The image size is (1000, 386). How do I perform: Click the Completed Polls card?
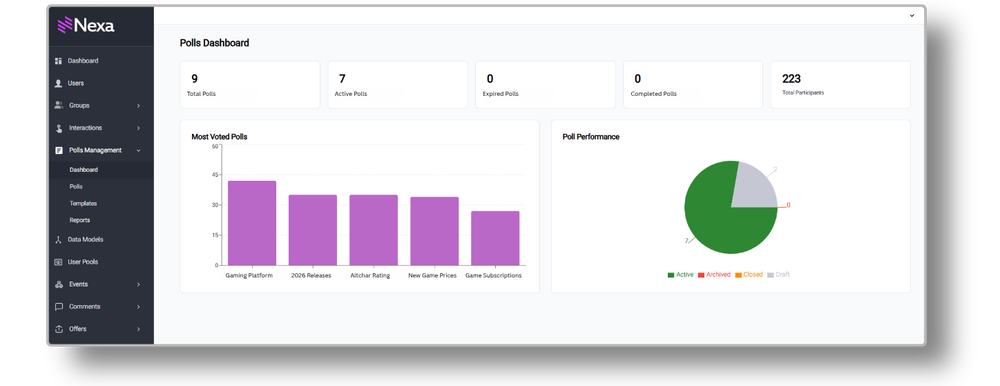[693, 85]
